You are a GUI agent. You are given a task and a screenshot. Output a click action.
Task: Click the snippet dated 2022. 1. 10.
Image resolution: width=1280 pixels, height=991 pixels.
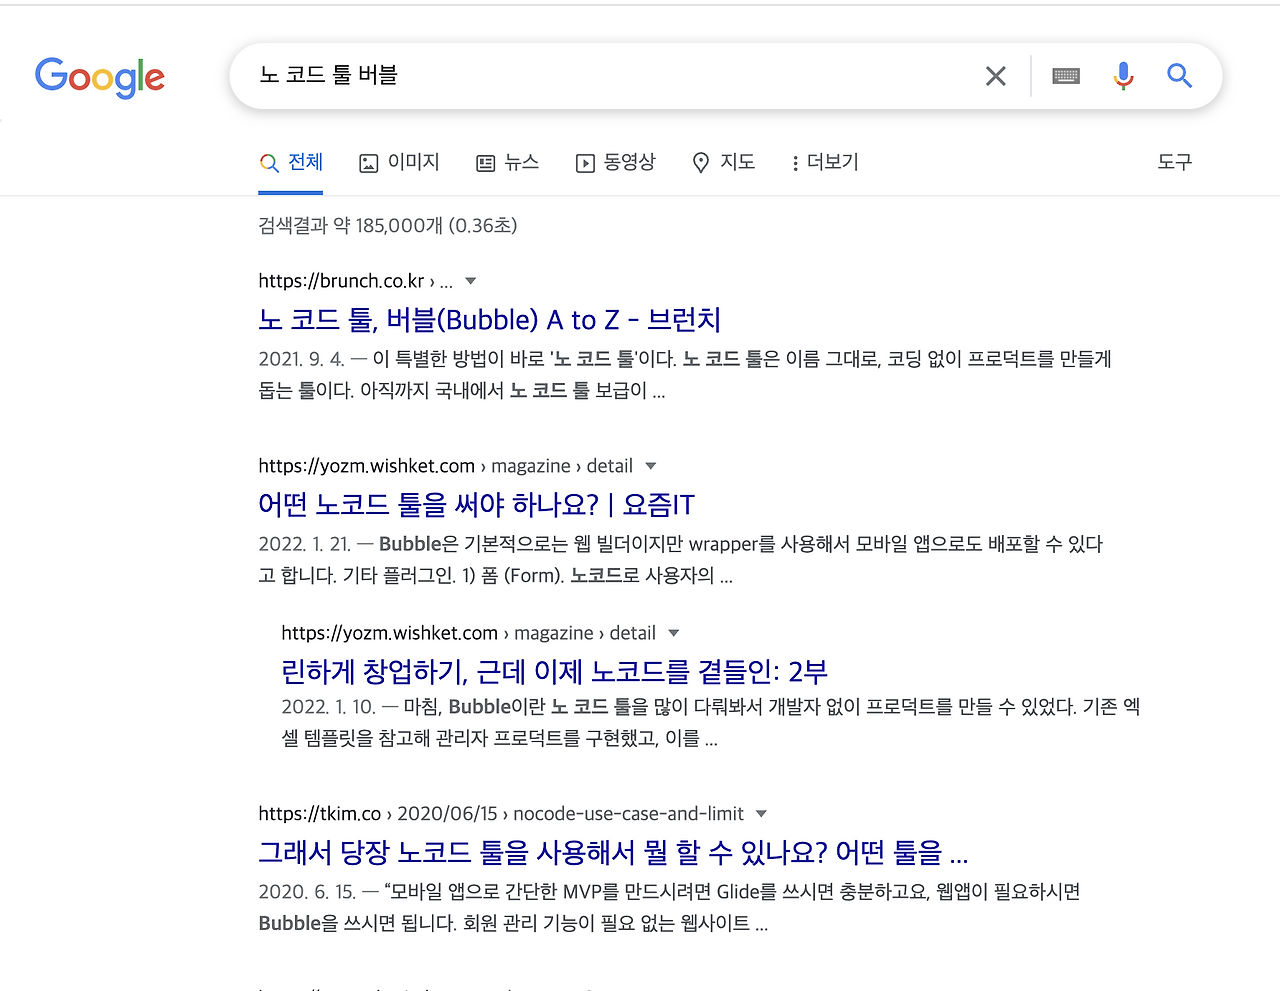tap(711, 723)
